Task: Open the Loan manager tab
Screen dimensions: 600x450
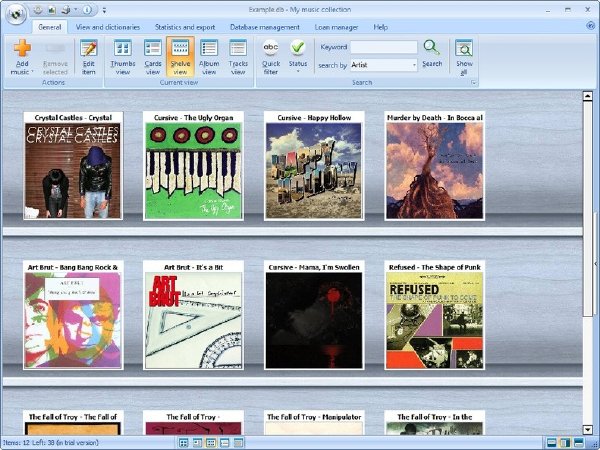Action: pos(336,27)
